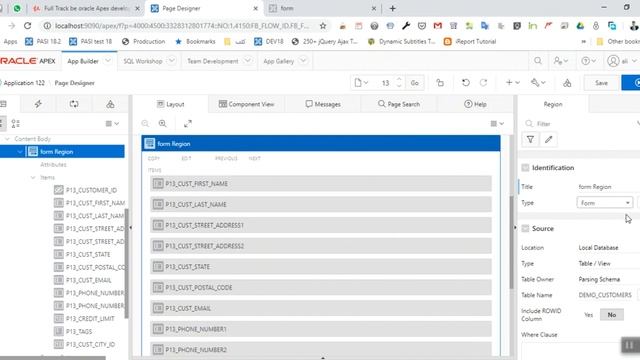This screenshot has width=640, height=360.
Task: Open the DEV18 bookmark
Action: point(269,42)
